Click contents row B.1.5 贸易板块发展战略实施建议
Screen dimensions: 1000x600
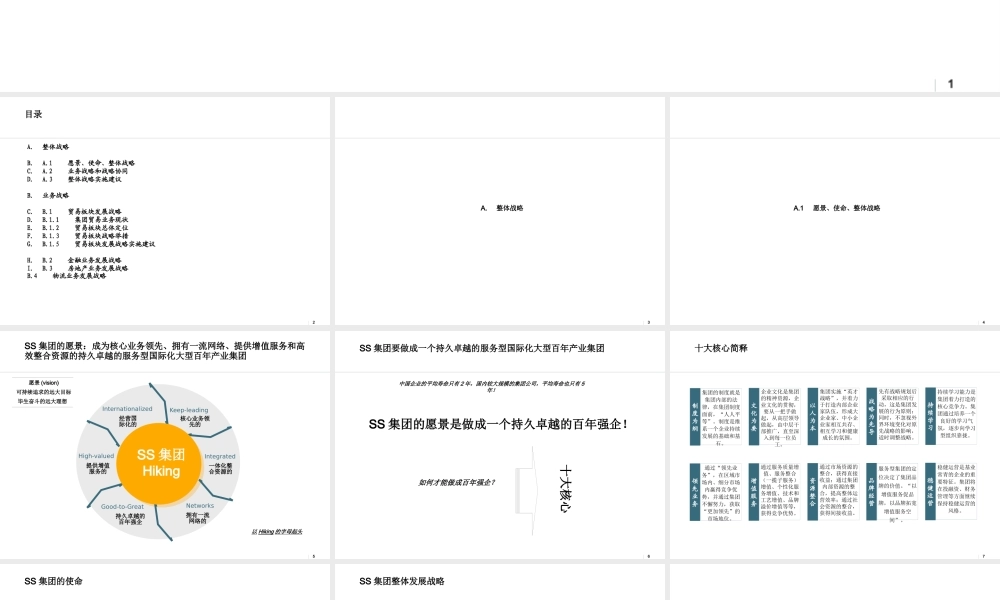tap(91, 244)
